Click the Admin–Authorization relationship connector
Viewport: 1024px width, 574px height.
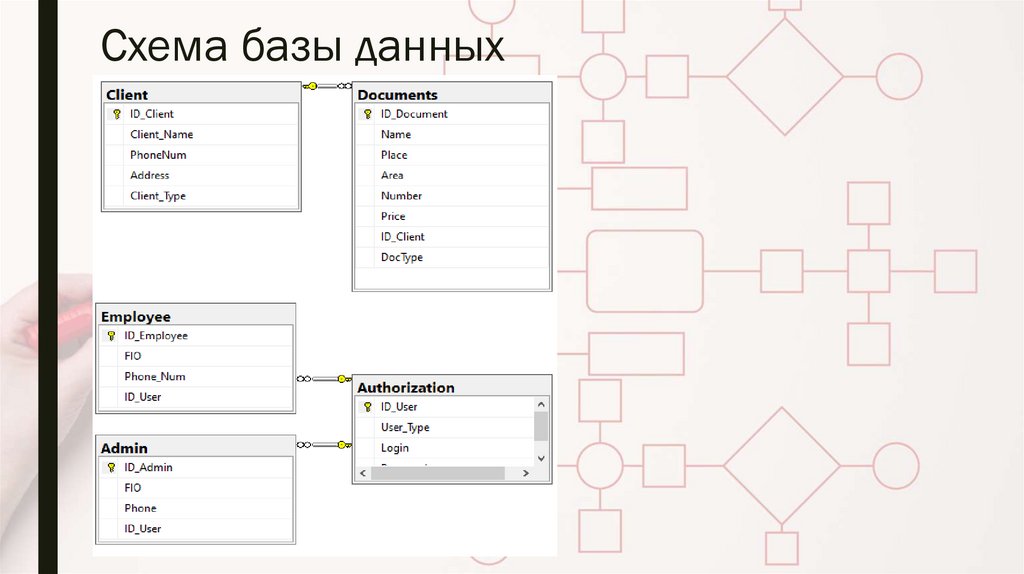click(x=324, y=445)
